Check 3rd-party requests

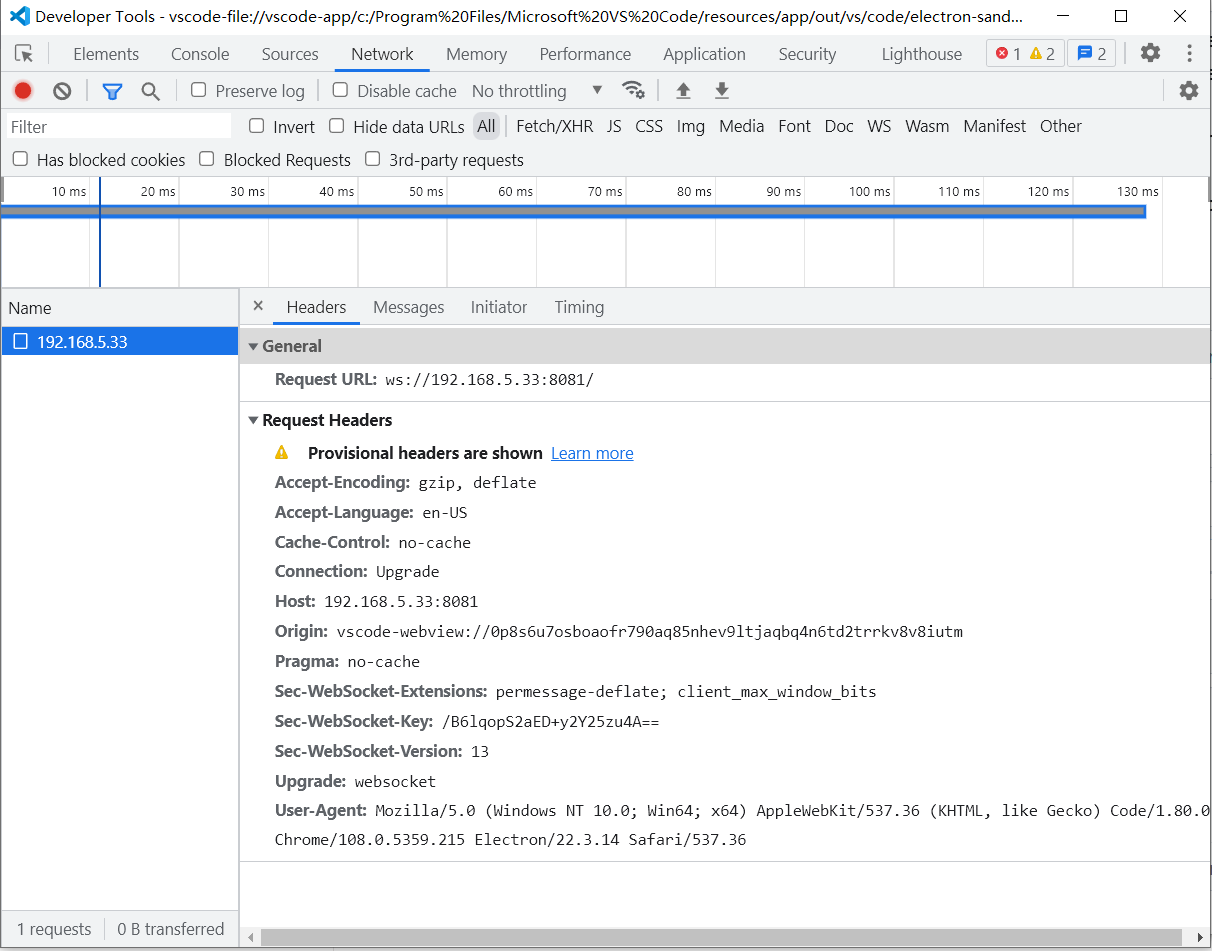pyautogui.click(x=373, y=159)
